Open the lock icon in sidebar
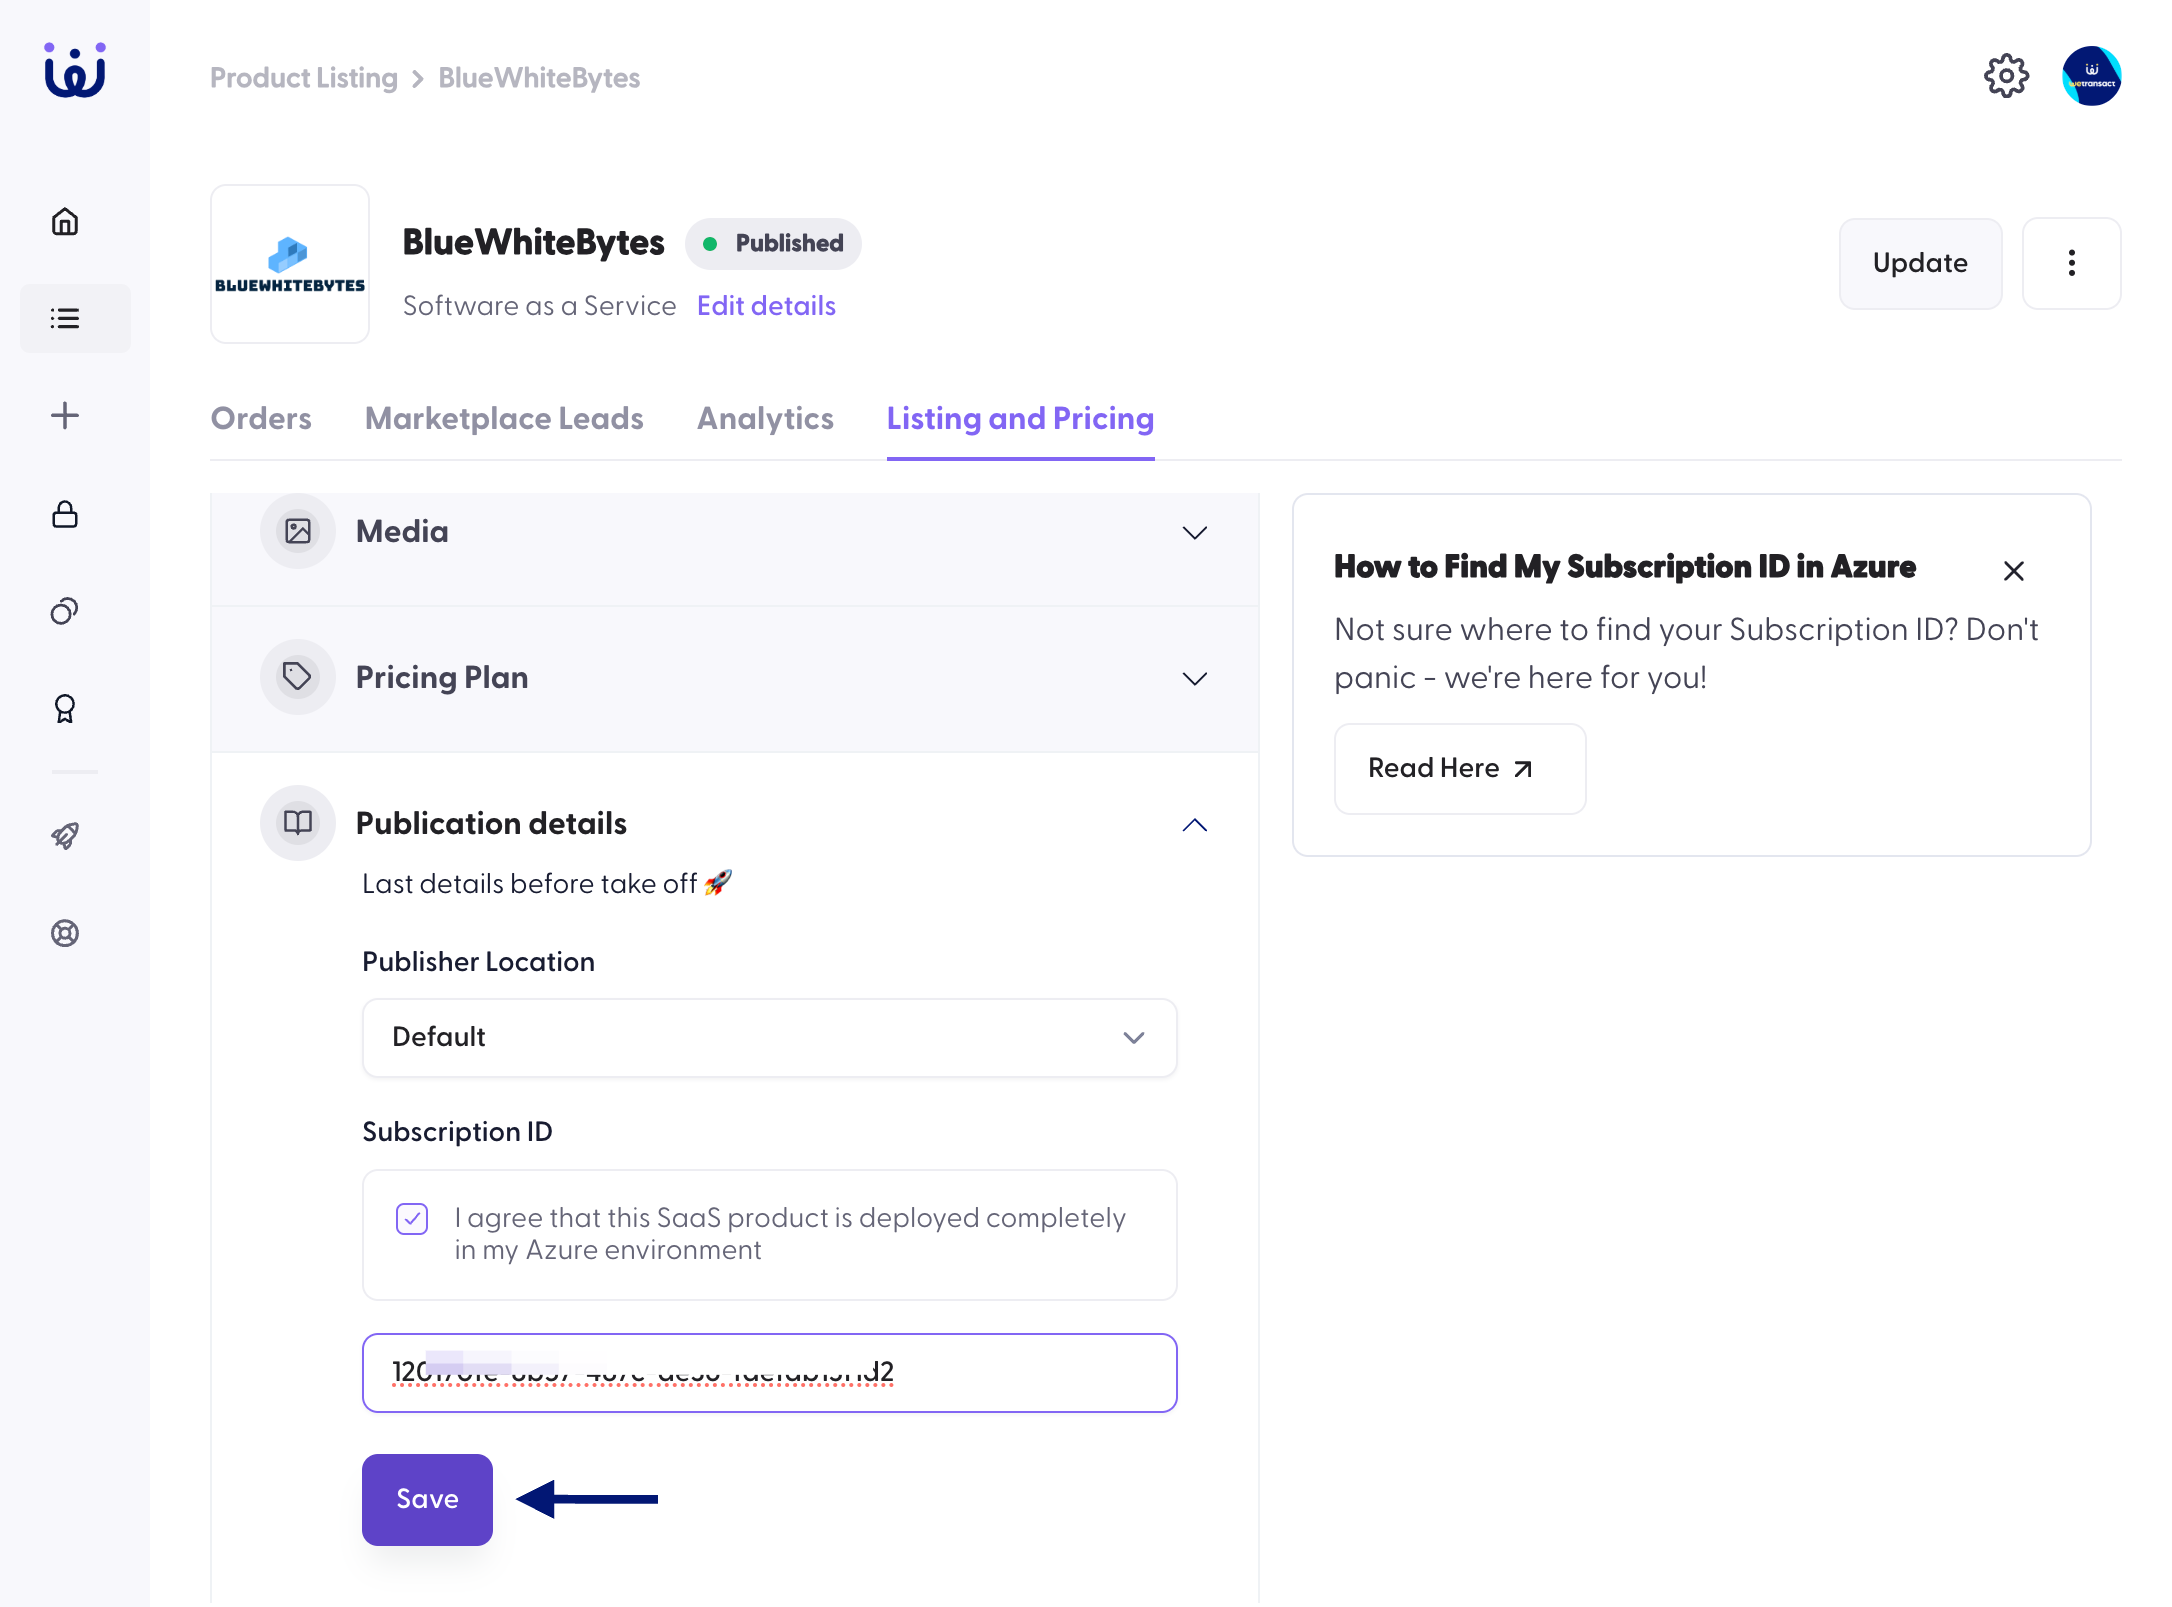The image size is (2172, 1607). (65, 514)
